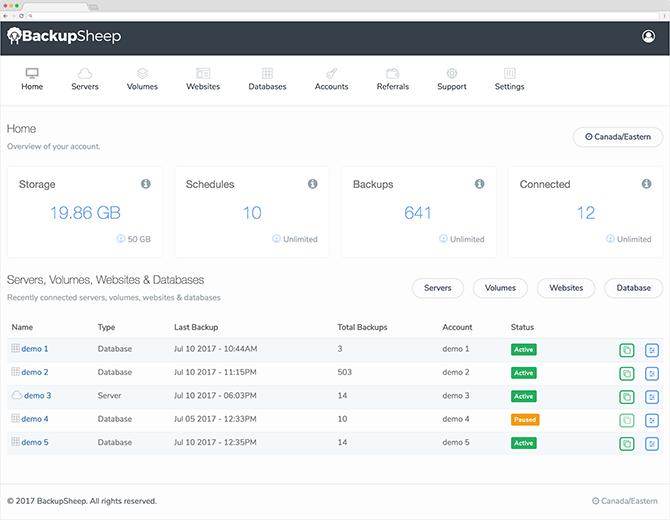Click the Paused status badge for demo 4

tap(525, 420)
